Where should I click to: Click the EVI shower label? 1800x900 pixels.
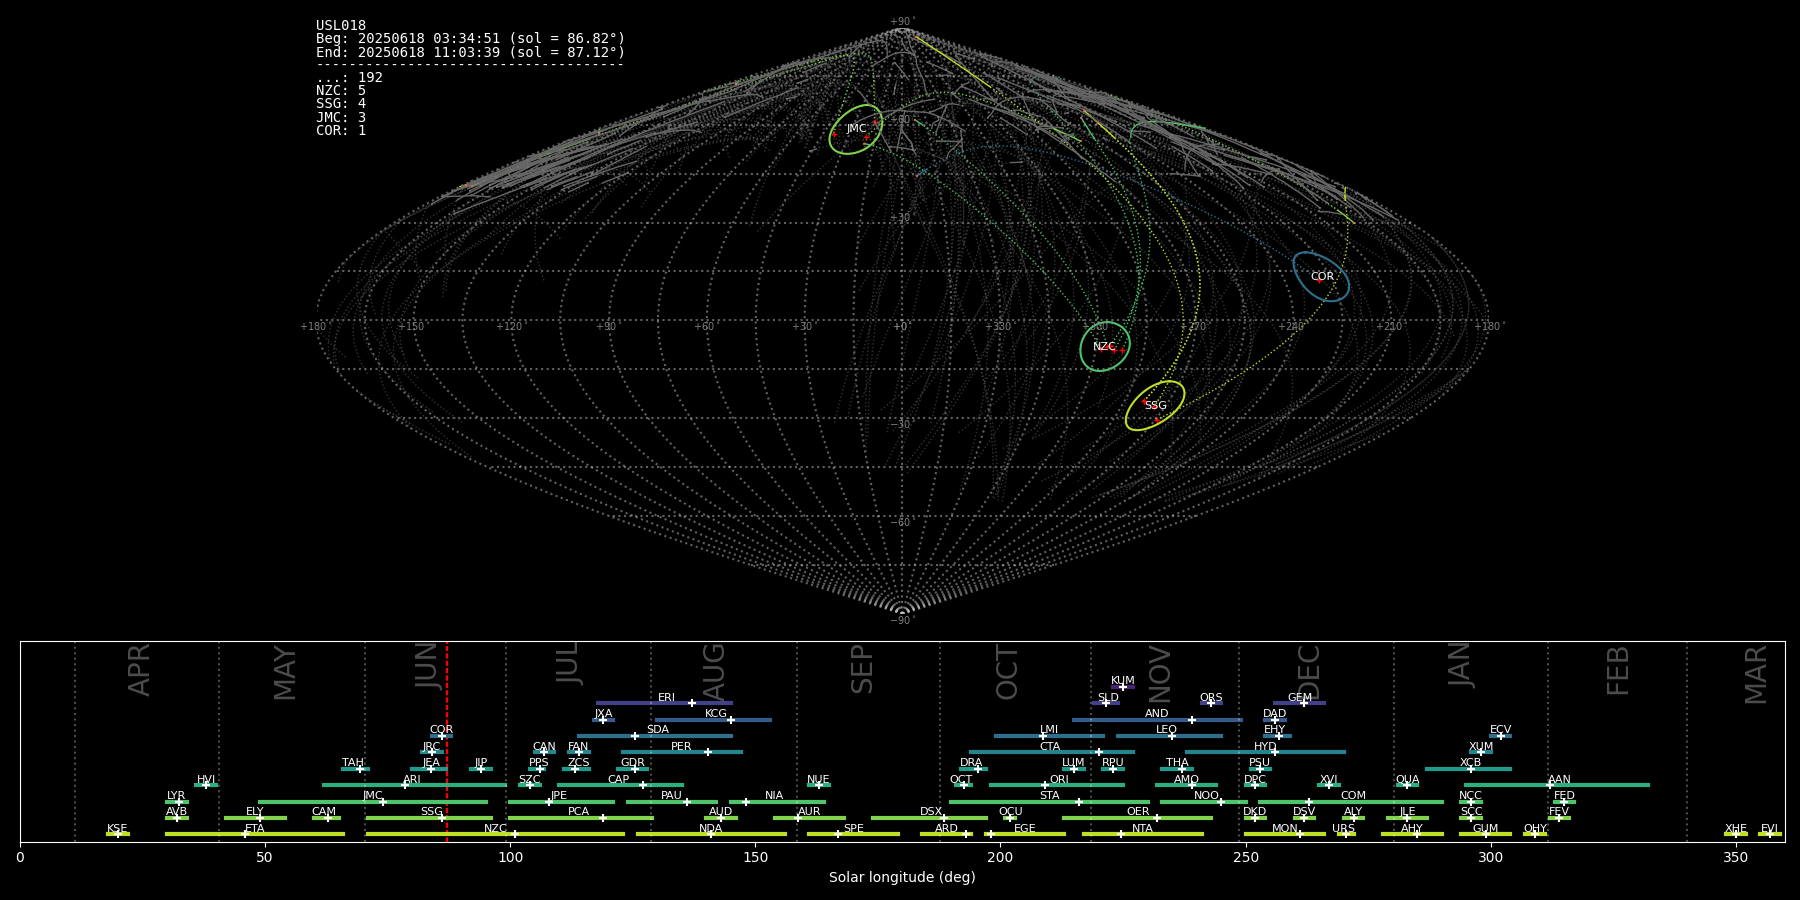pos(1769,829)
